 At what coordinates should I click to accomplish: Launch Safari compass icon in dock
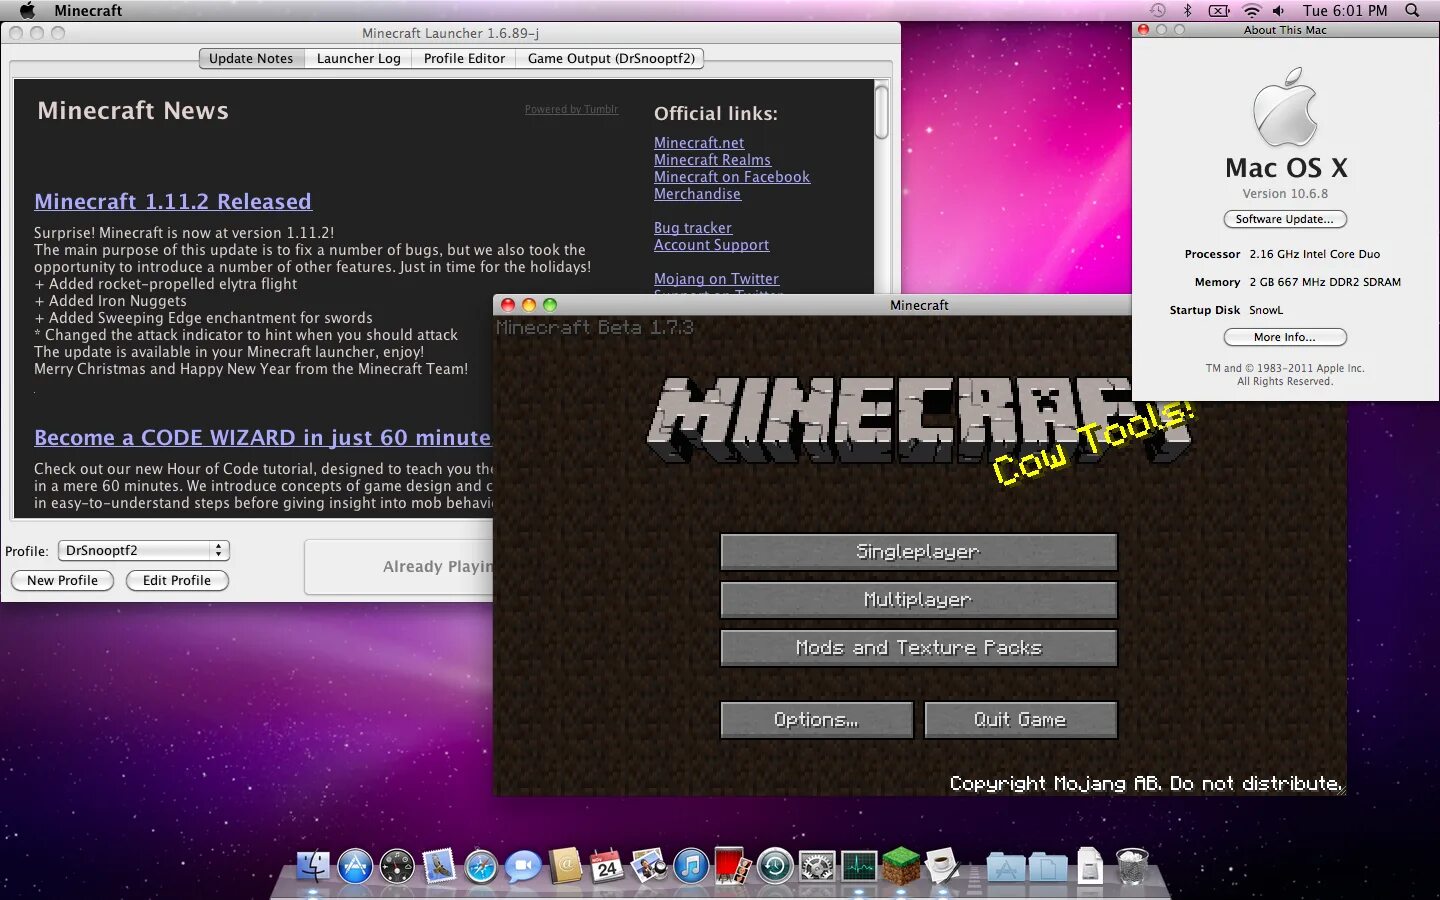coord(481,866)
